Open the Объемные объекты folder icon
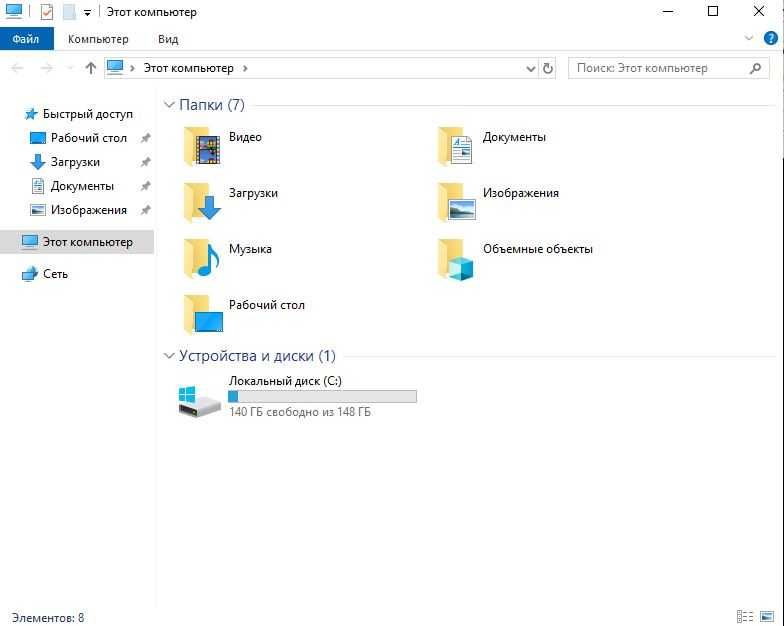 456,259
